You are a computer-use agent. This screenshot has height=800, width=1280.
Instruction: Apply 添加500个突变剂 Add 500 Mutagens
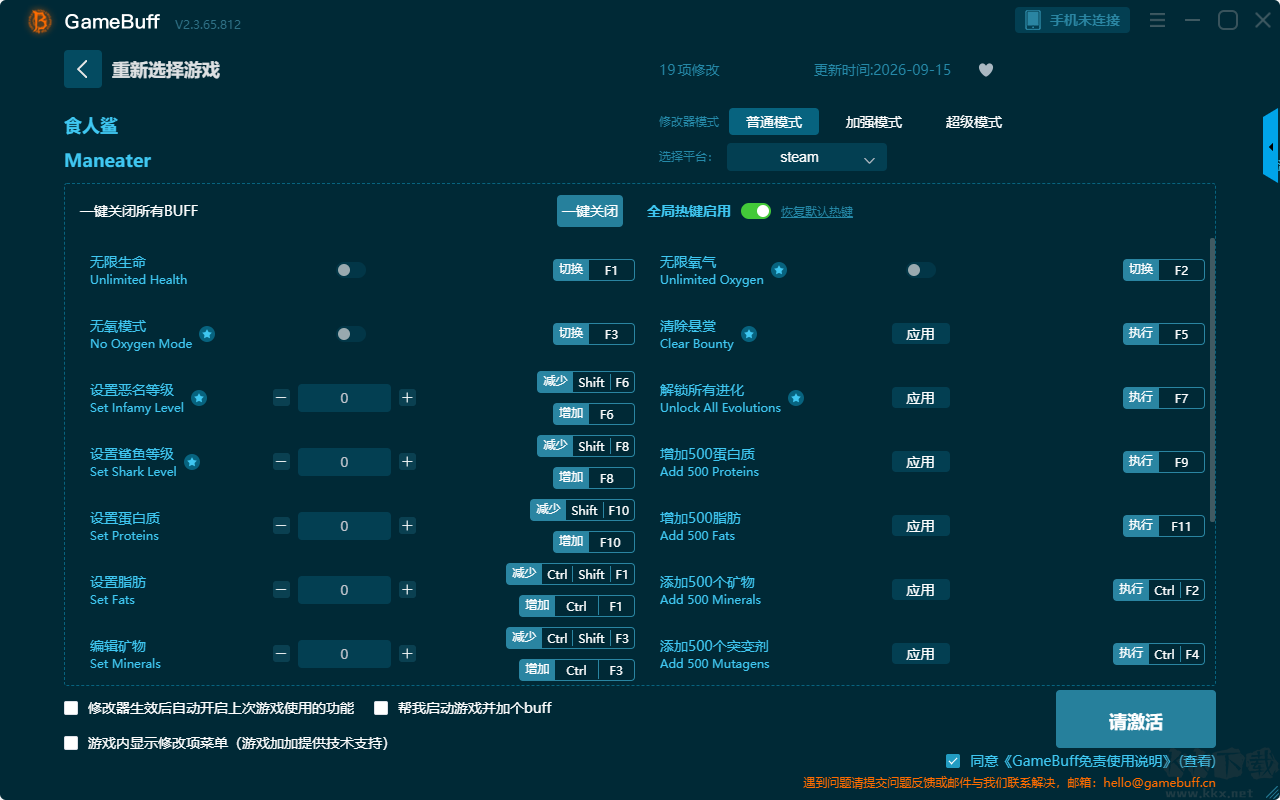(x=921, y=654)
